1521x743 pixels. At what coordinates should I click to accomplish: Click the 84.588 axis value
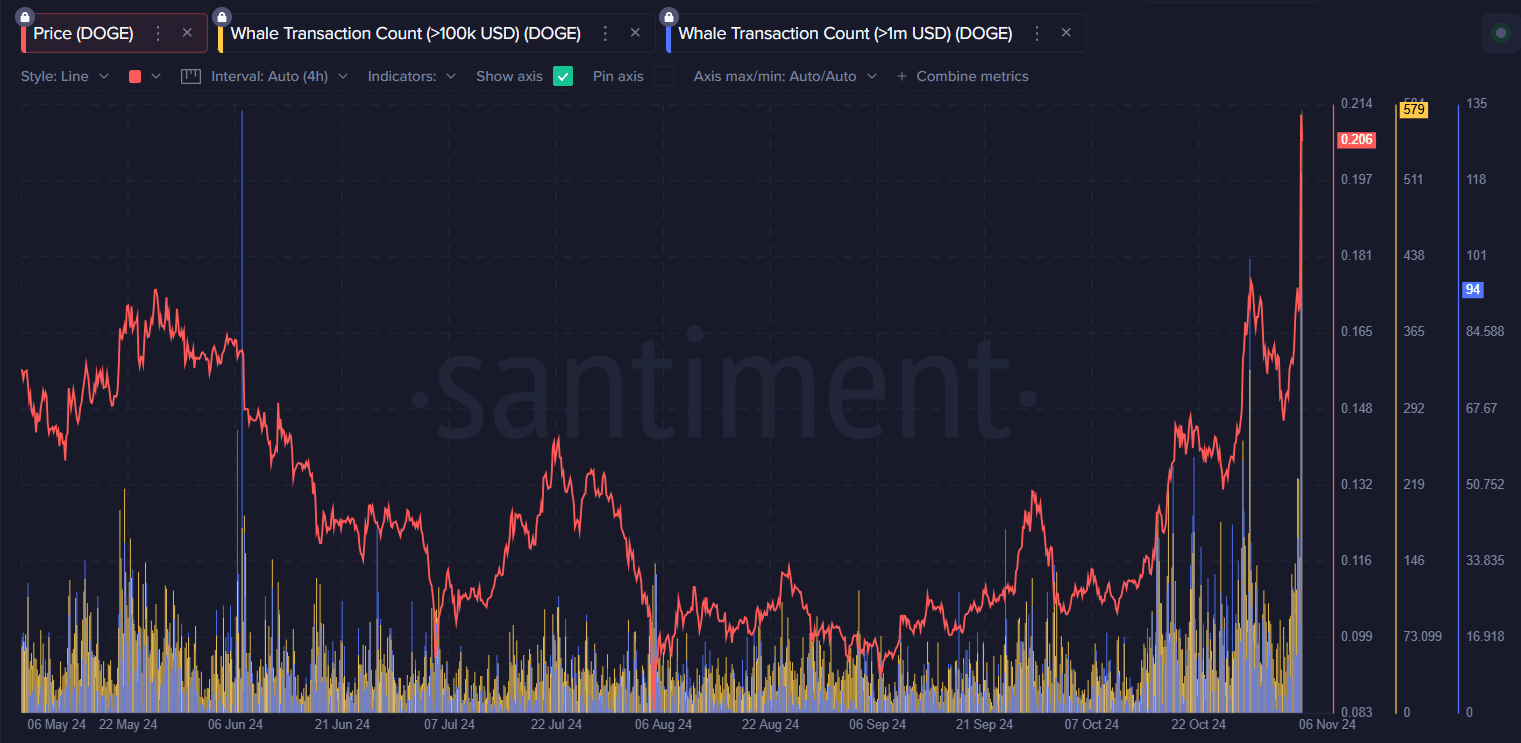click(x=1485, y=332)
